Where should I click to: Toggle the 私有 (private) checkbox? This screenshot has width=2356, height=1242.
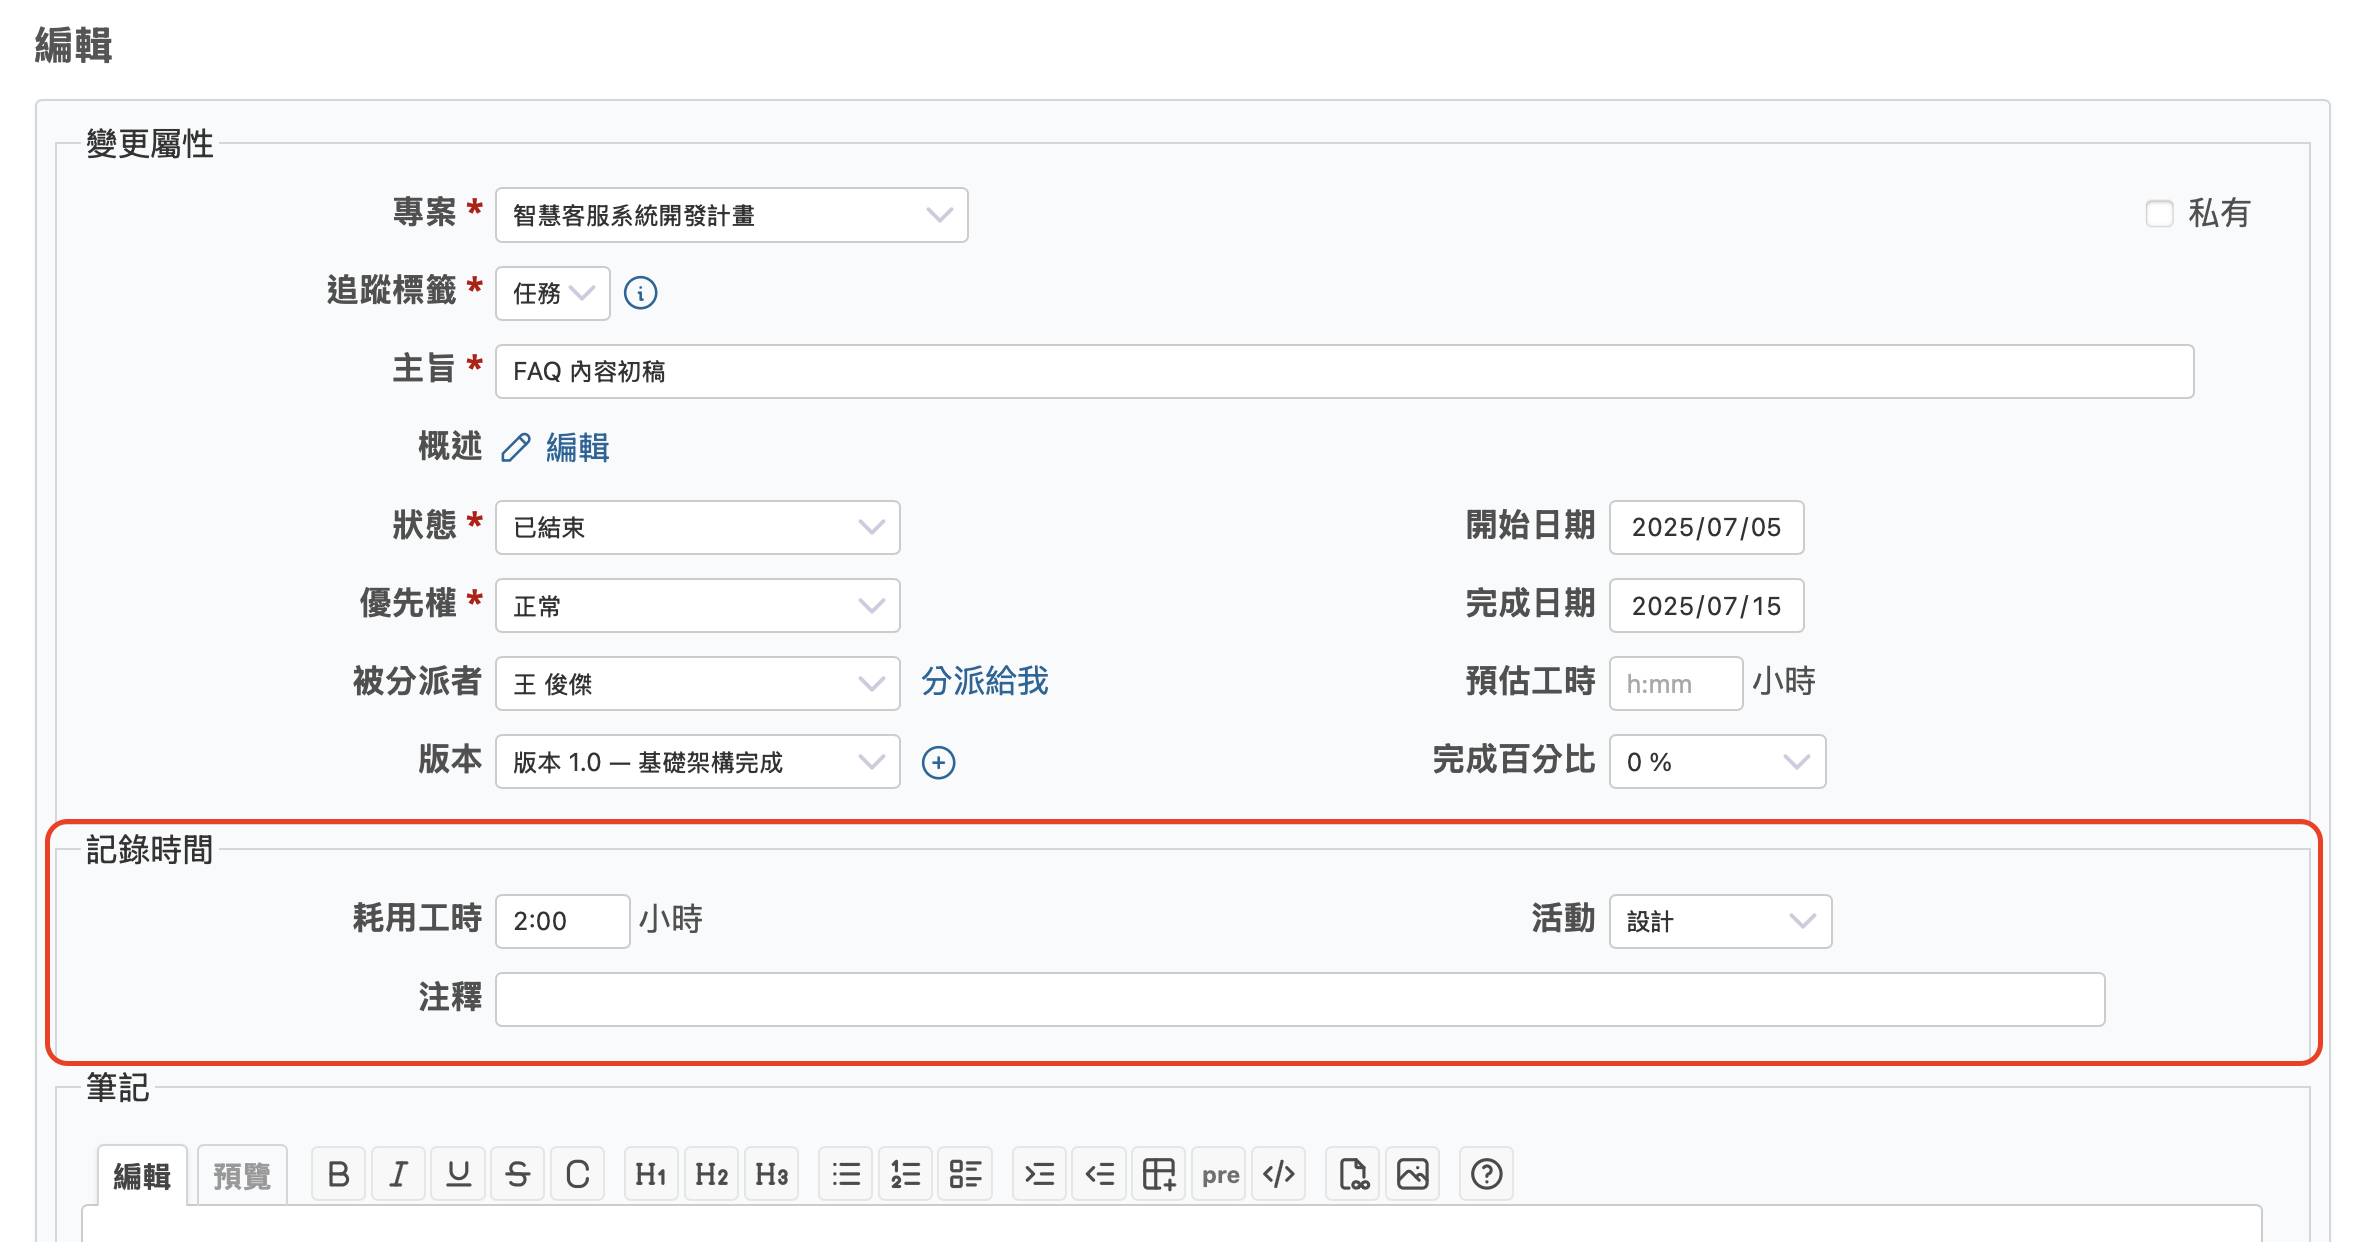[x=2159, y=213]
